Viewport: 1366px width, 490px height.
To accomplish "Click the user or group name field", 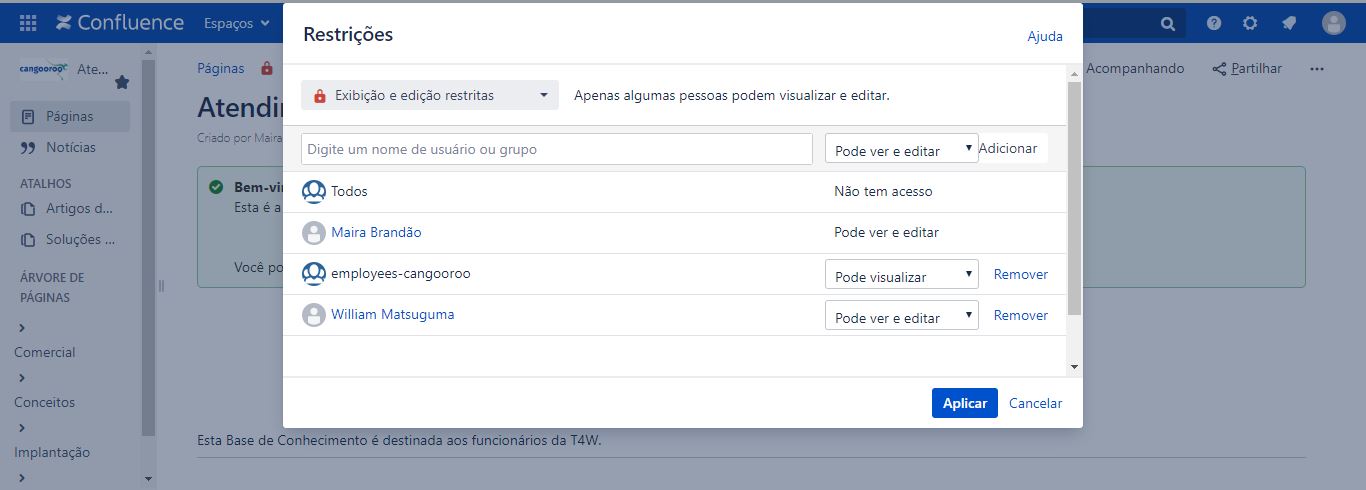I will point(557,149).
